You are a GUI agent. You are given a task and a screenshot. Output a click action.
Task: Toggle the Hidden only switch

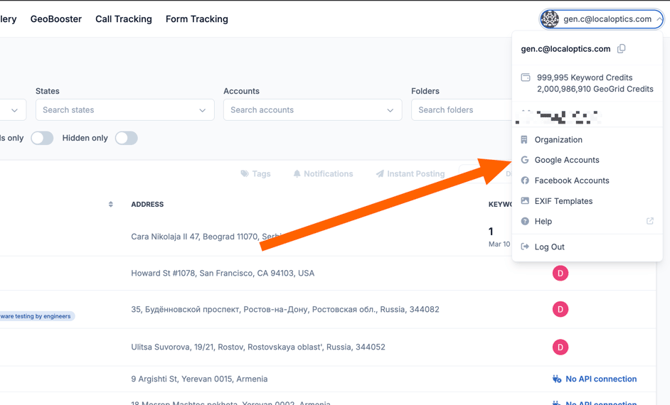(126, 138)
